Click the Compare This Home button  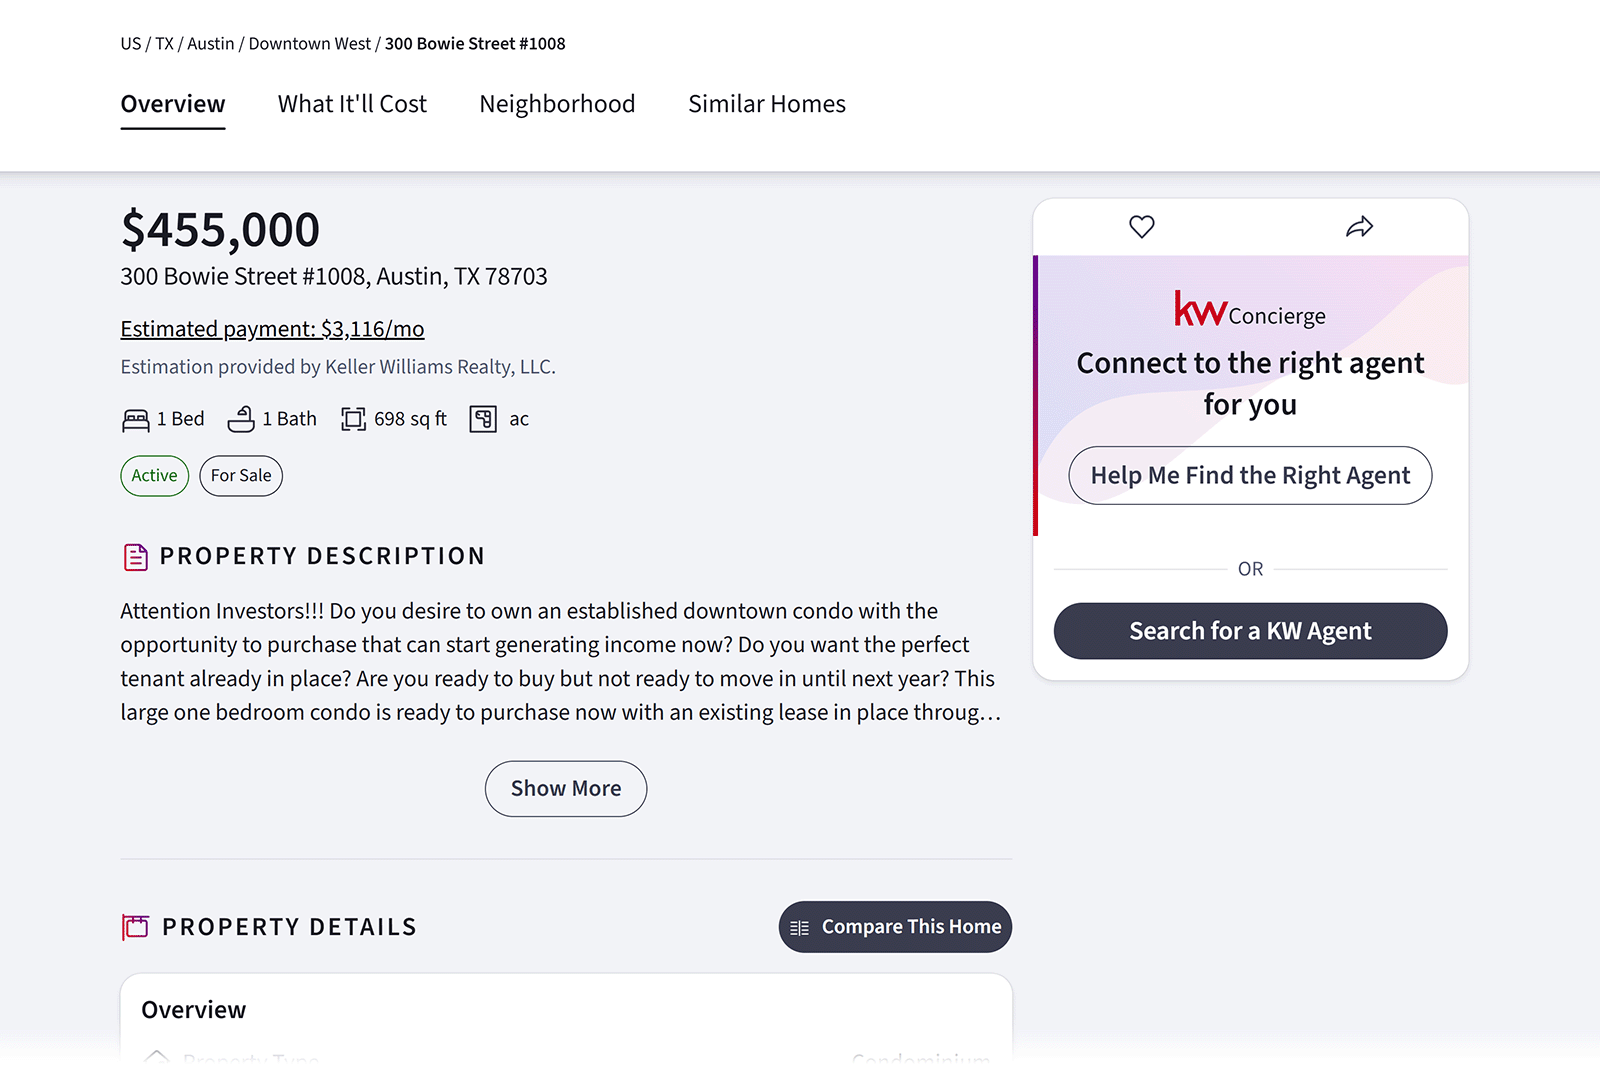[x=895, y=927]
